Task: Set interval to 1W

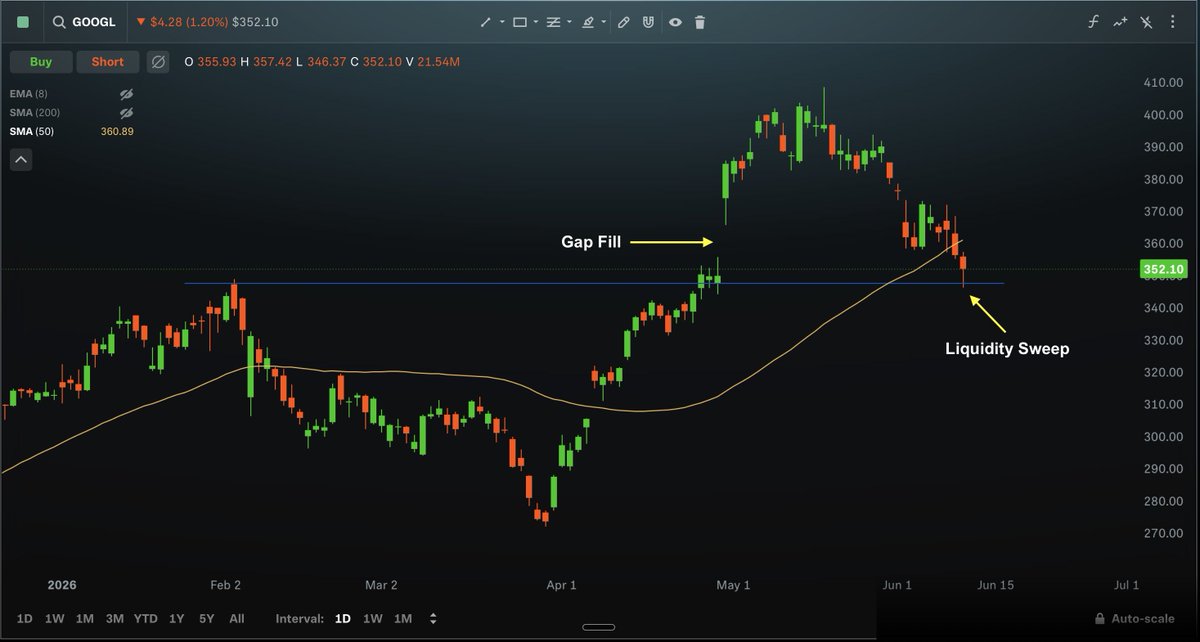Action: (x=372, y=619)
